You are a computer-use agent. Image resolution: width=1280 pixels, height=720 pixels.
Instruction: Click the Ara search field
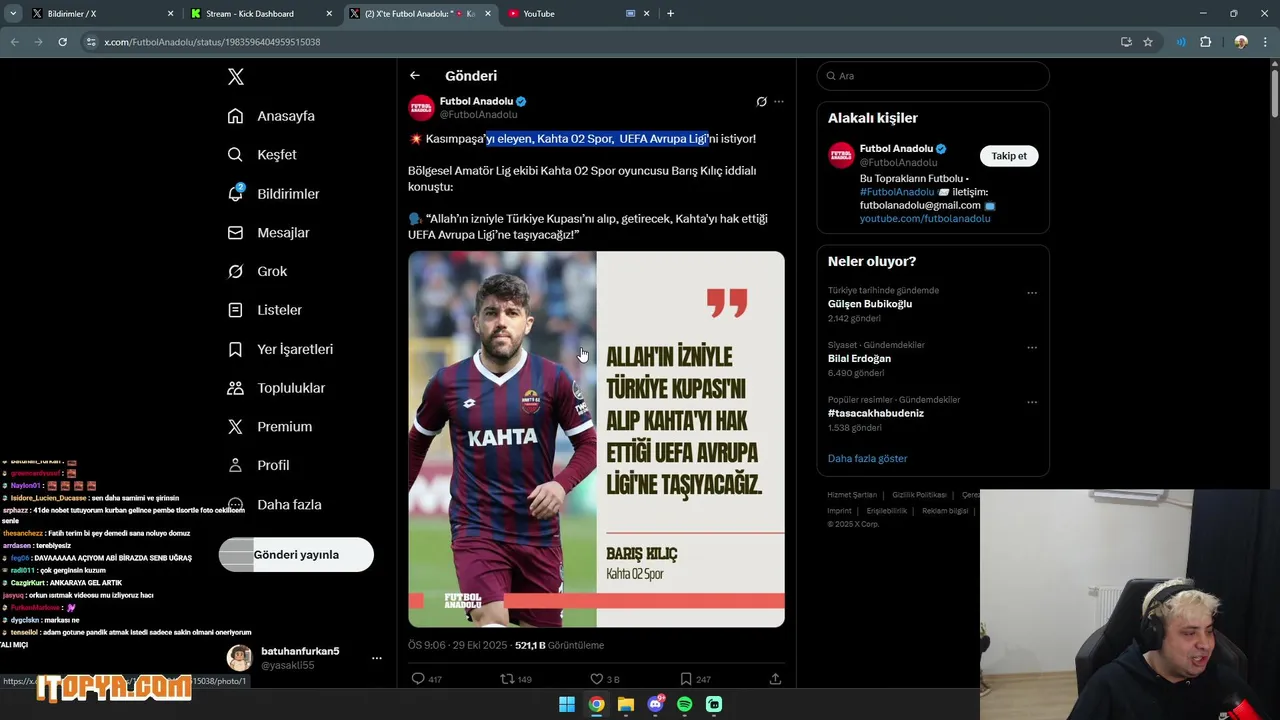pos(933,76)
